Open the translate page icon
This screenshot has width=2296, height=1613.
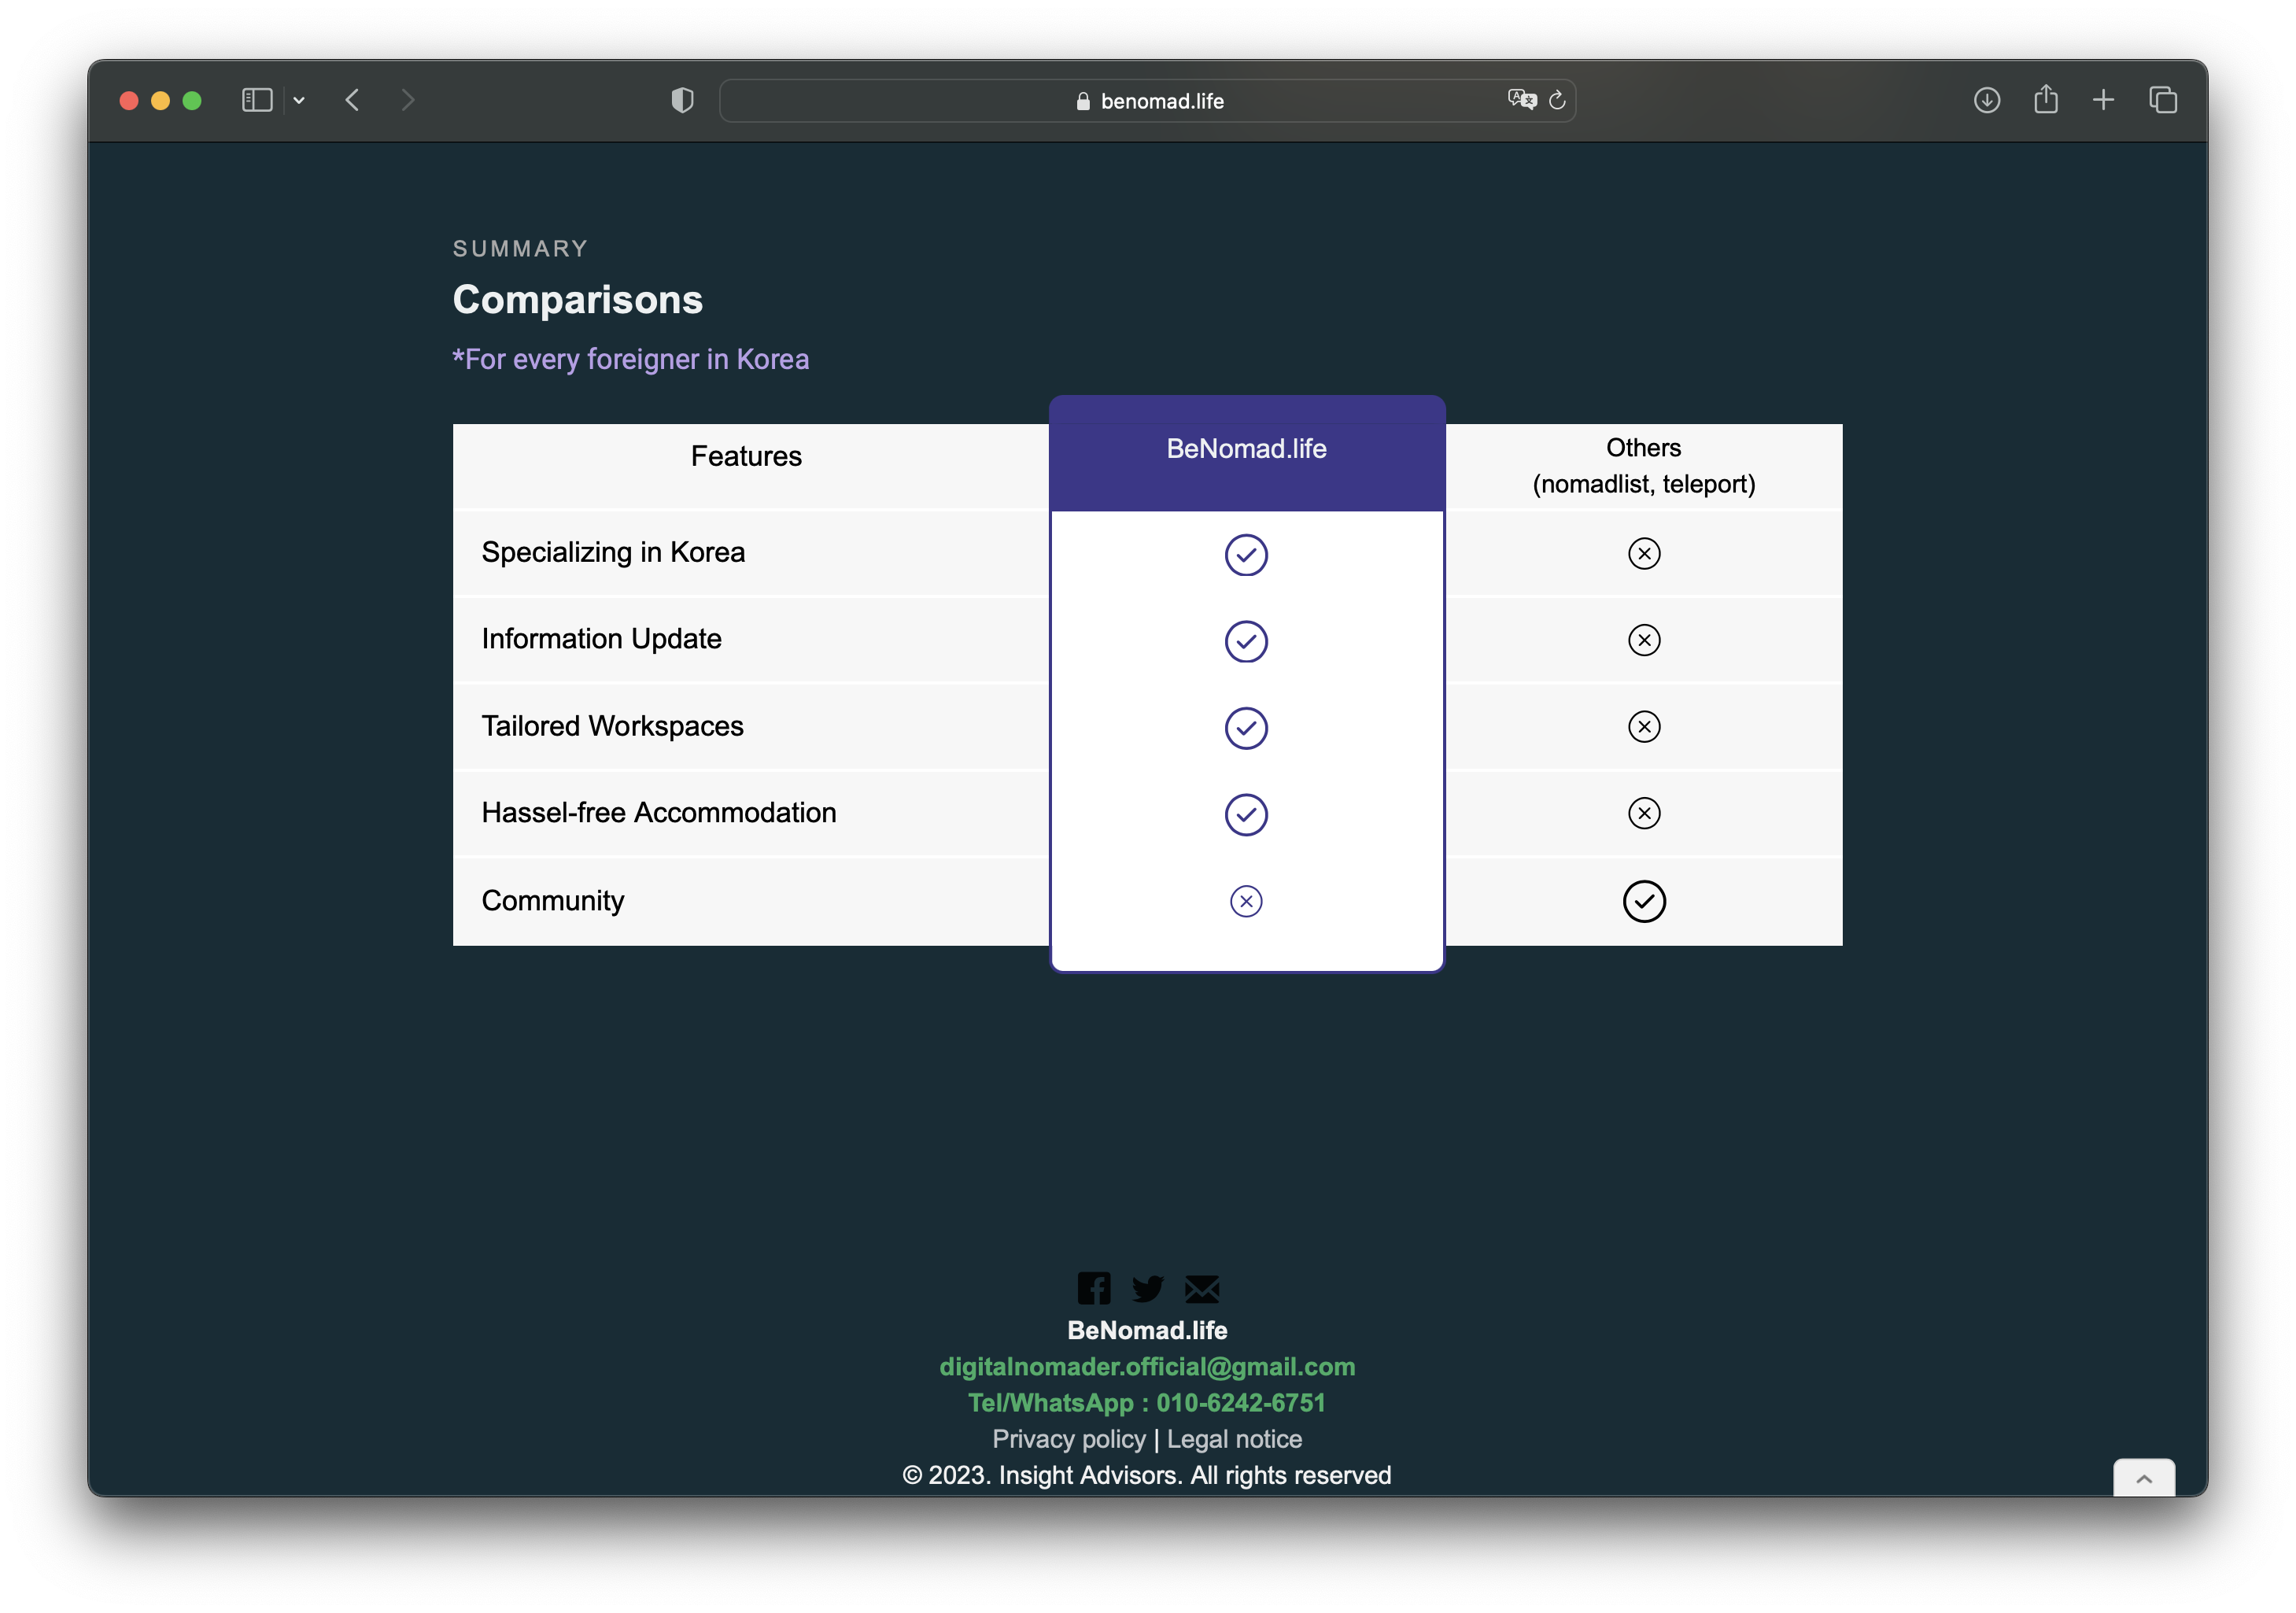1521,99
